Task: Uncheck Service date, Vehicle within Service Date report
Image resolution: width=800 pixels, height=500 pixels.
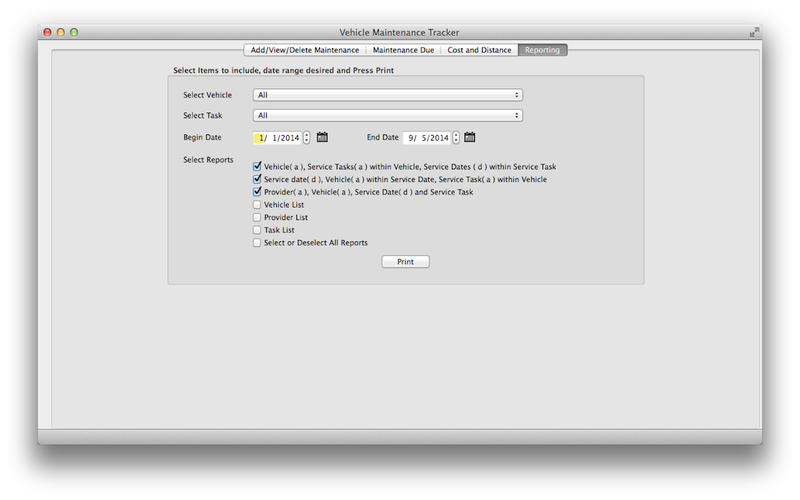Action: [x=257, y=179]
